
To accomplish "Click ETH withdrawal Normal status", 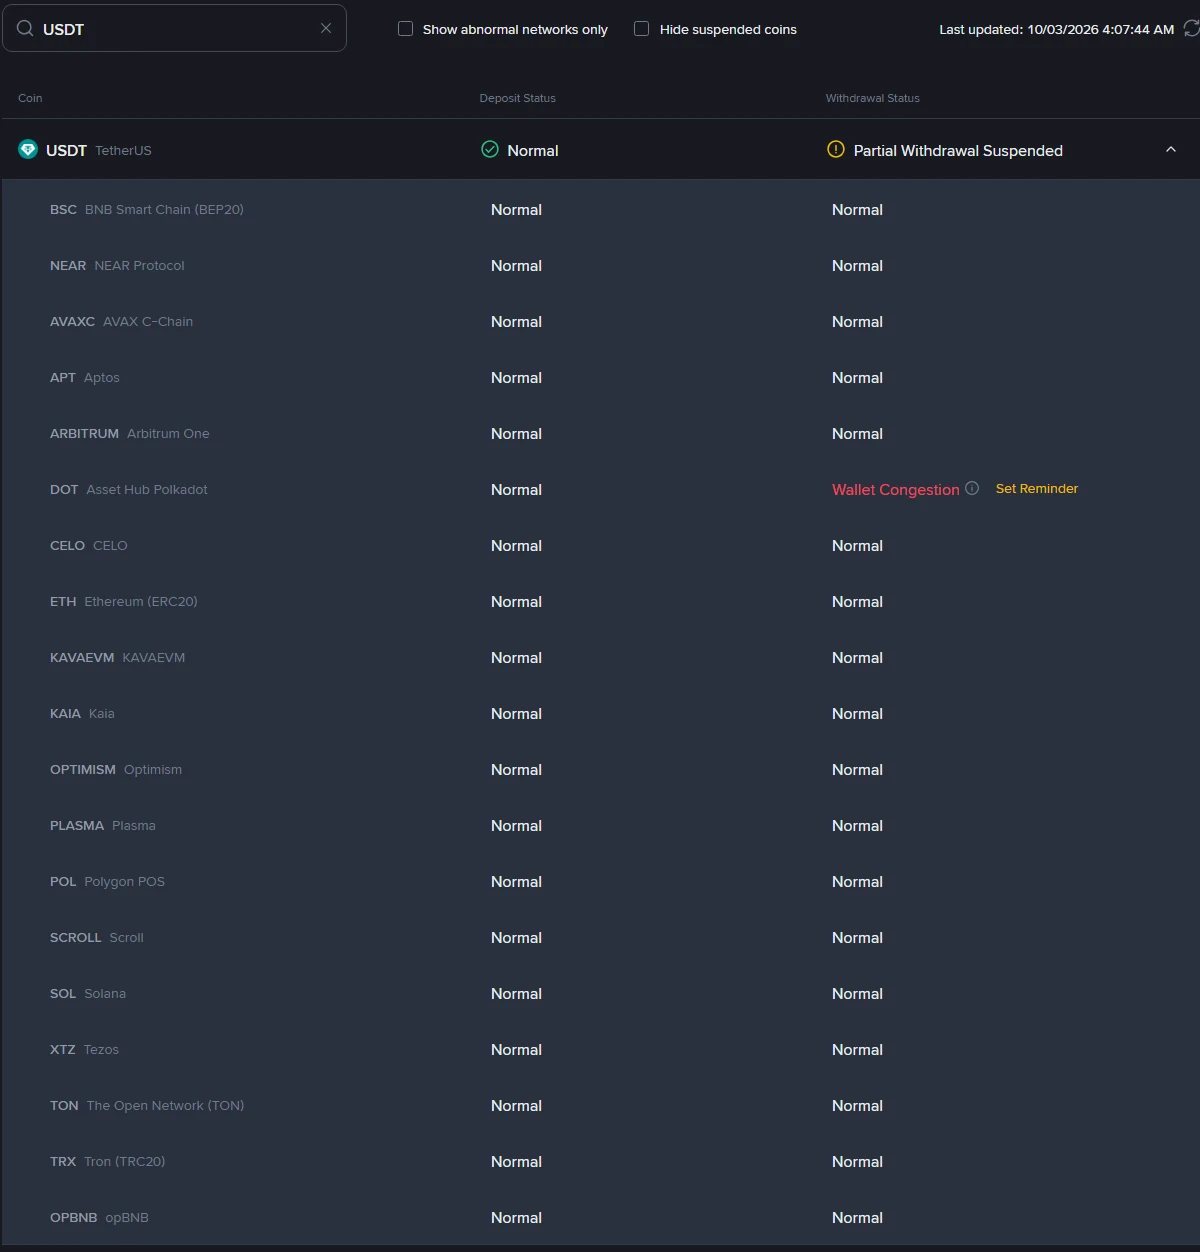I will pos(857,602).
